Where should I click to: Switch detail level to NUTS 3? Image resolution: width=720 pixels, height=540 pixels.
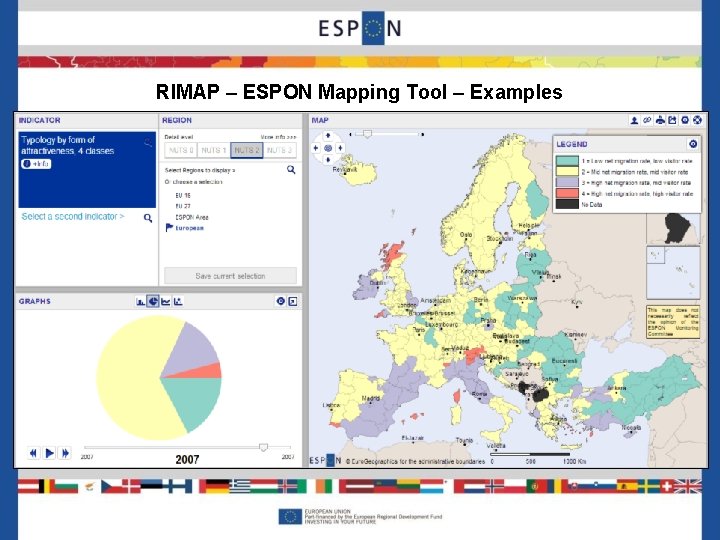(x=280, y=150)
